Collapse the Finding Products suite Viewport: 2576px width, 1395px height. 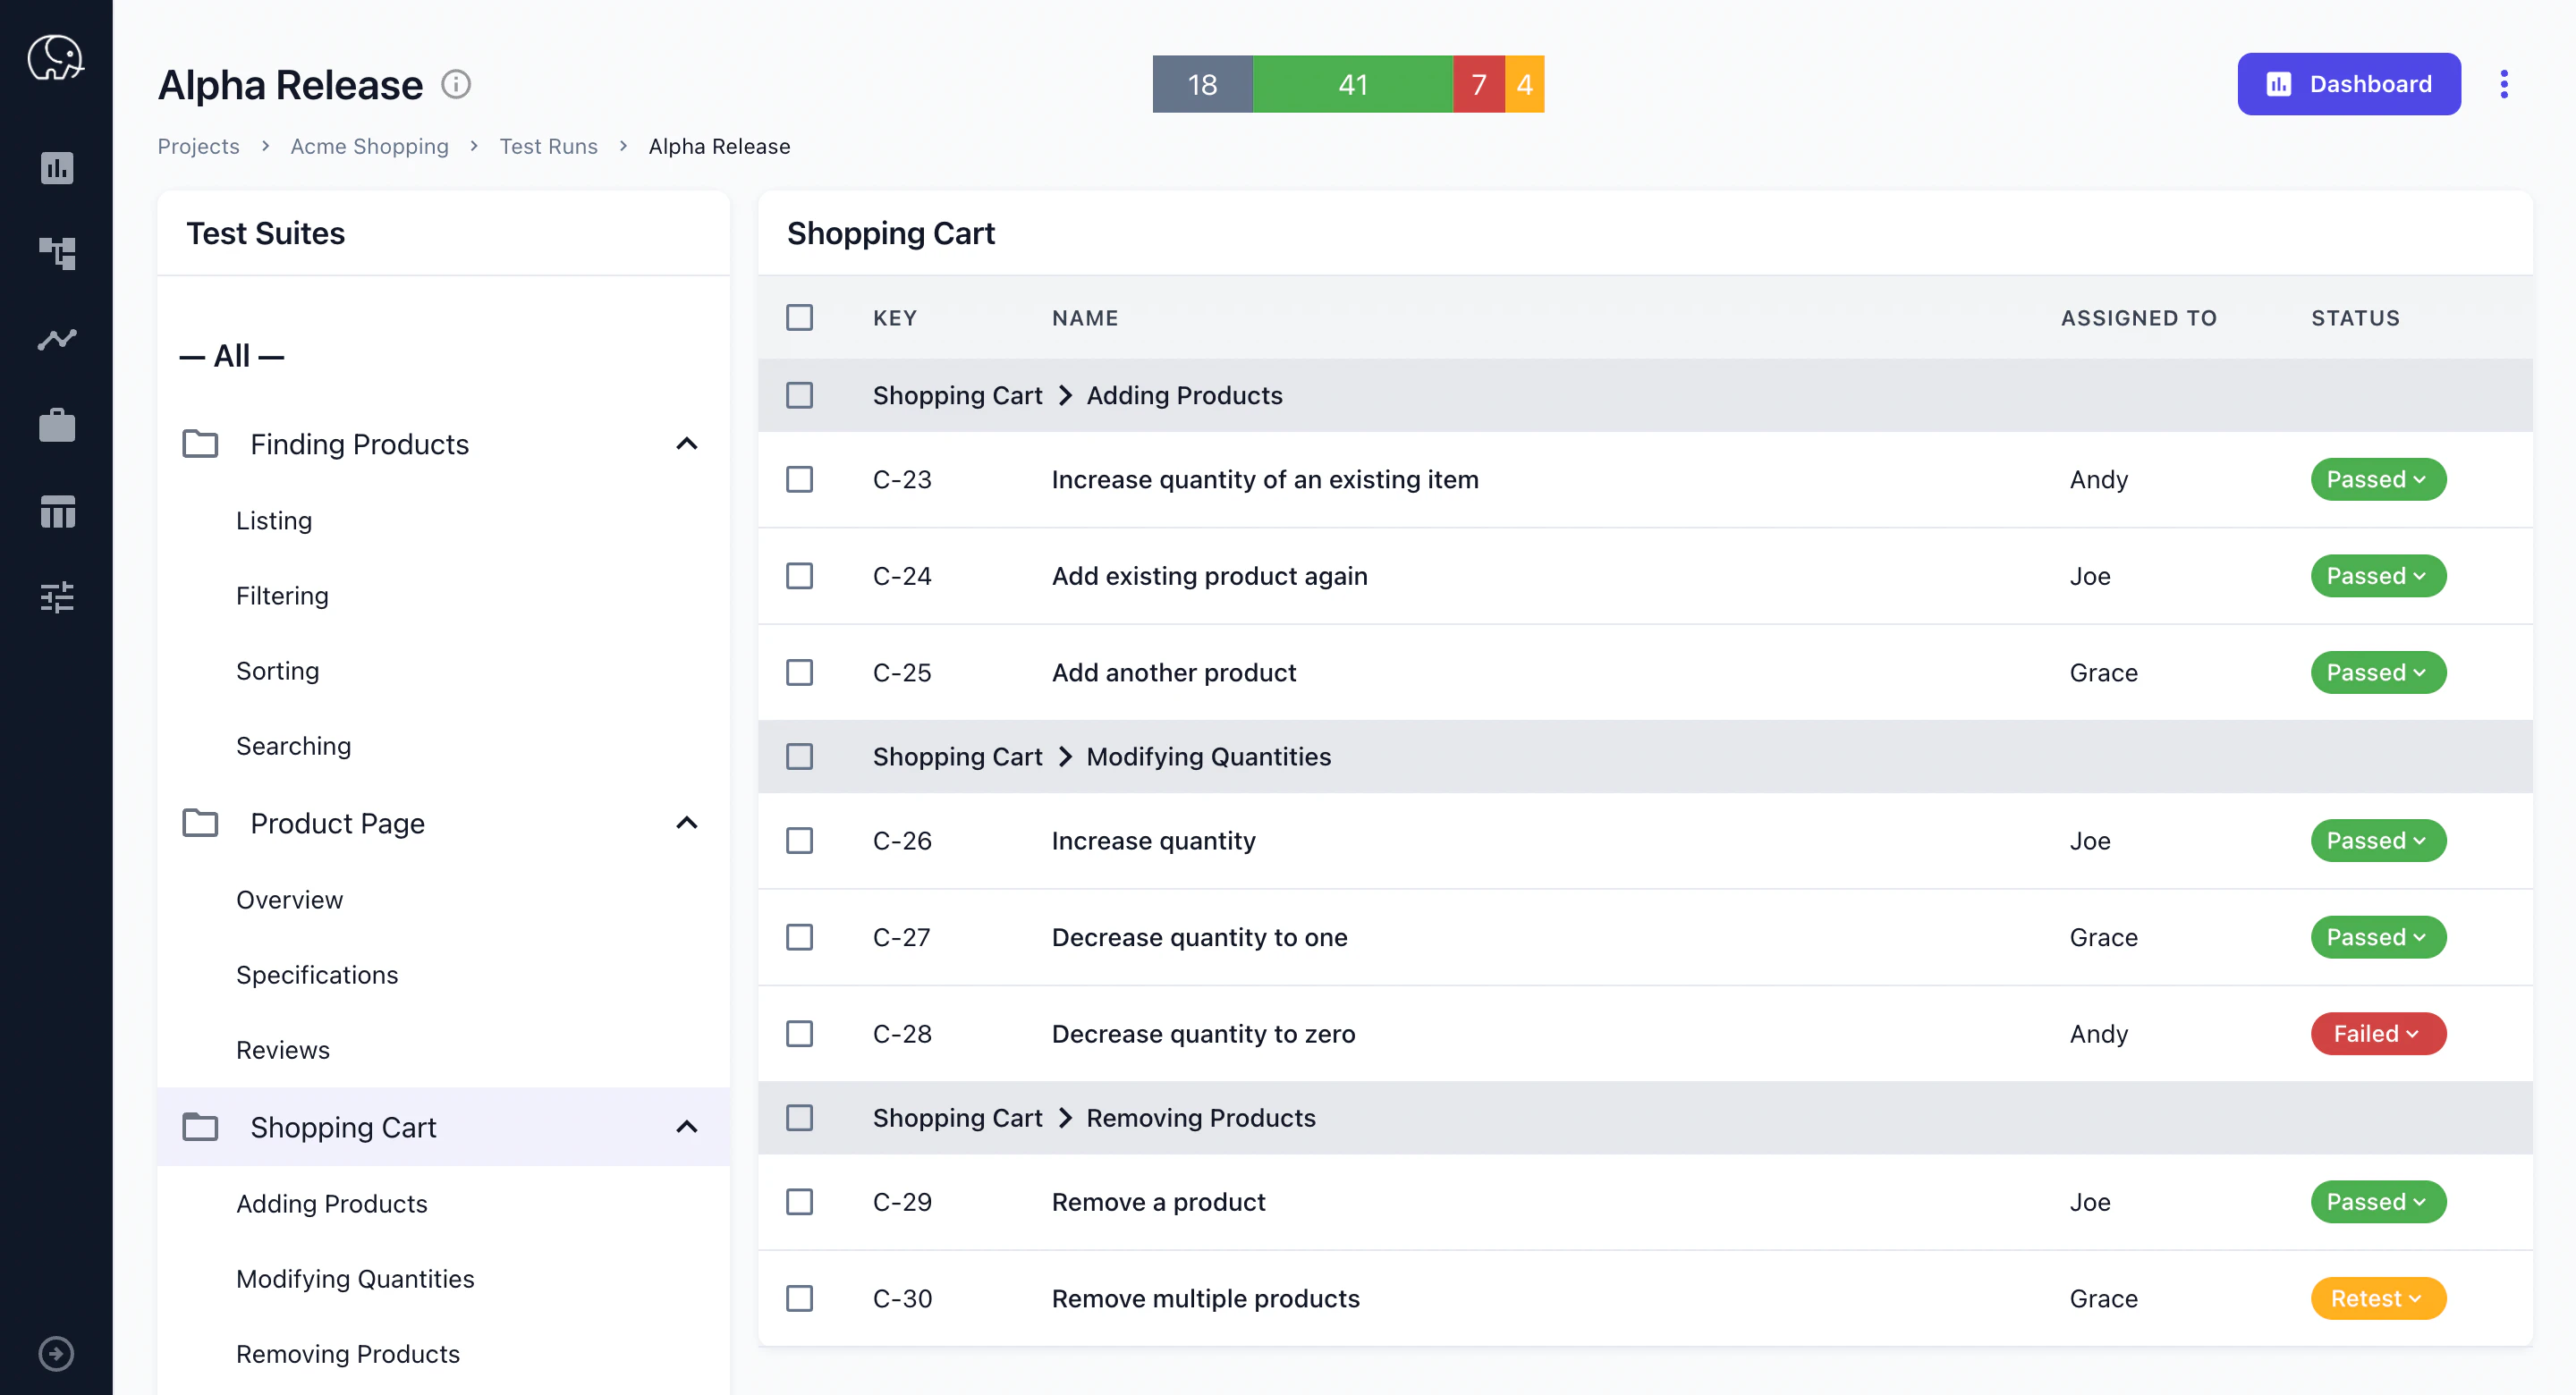pos(687,443)
